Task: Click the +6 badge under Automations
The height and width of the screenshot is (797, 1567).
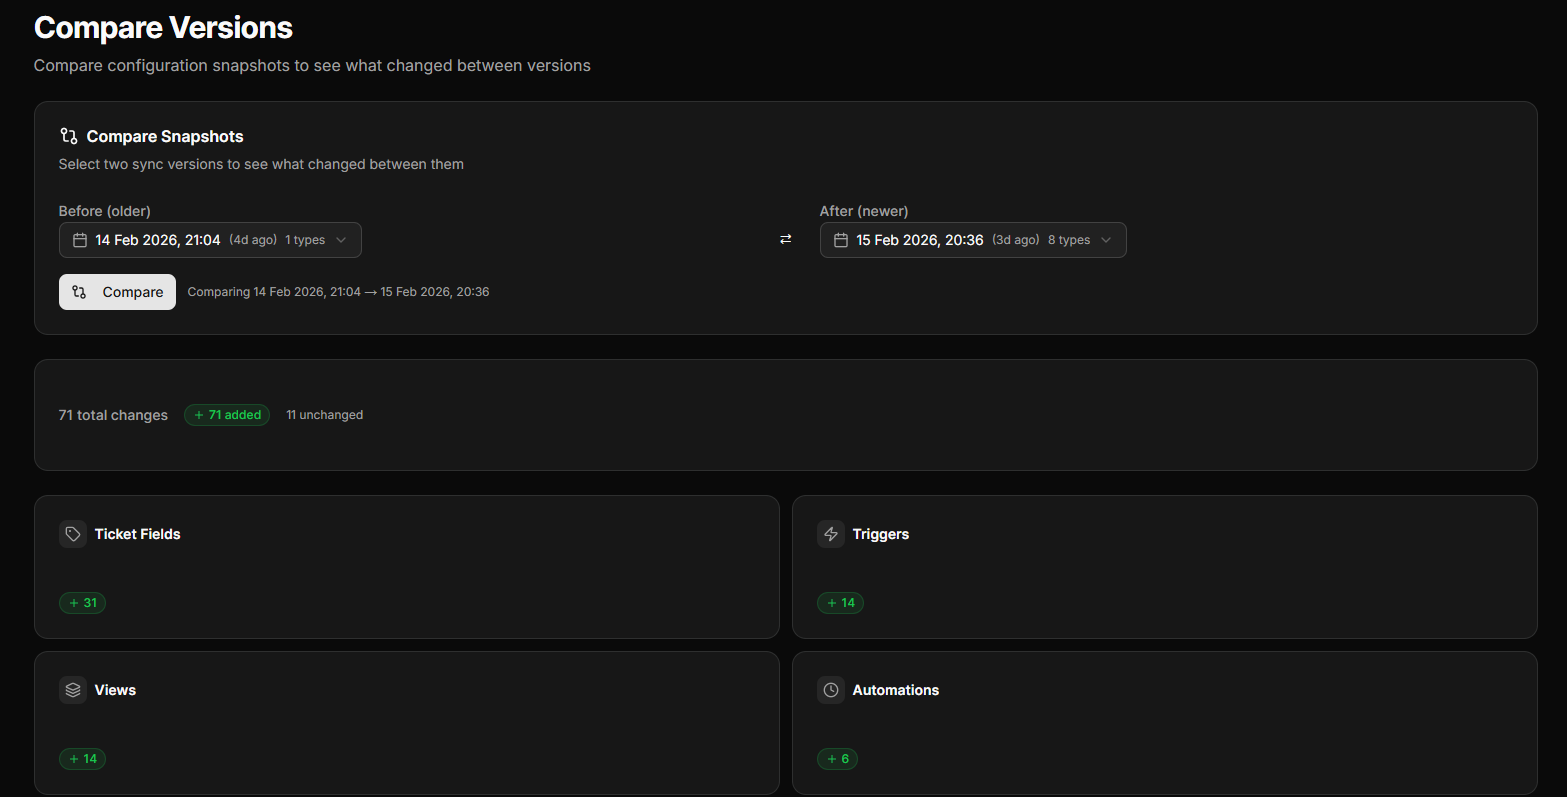Action: pos(837,758)
